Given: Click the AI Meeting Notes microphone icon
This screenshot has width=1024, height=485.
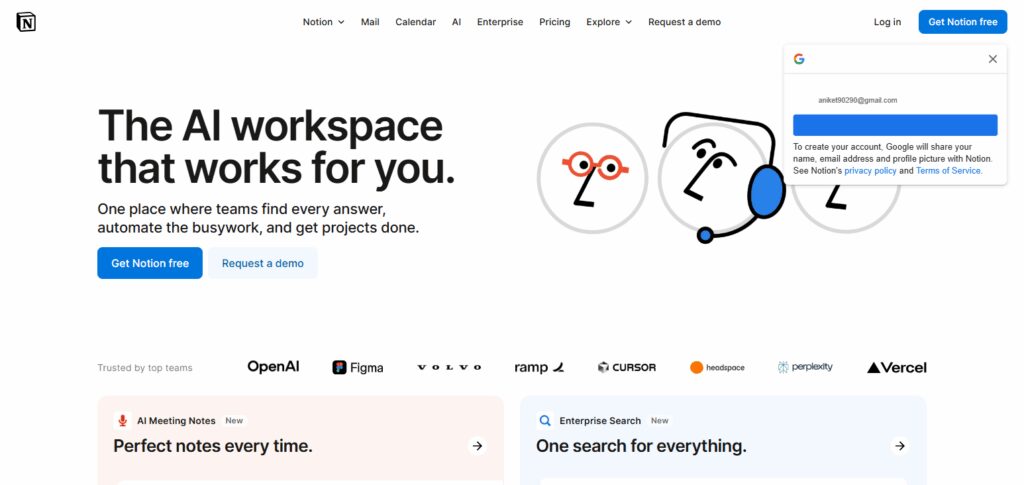Looking at the screenshot, I should pos(122,420).
